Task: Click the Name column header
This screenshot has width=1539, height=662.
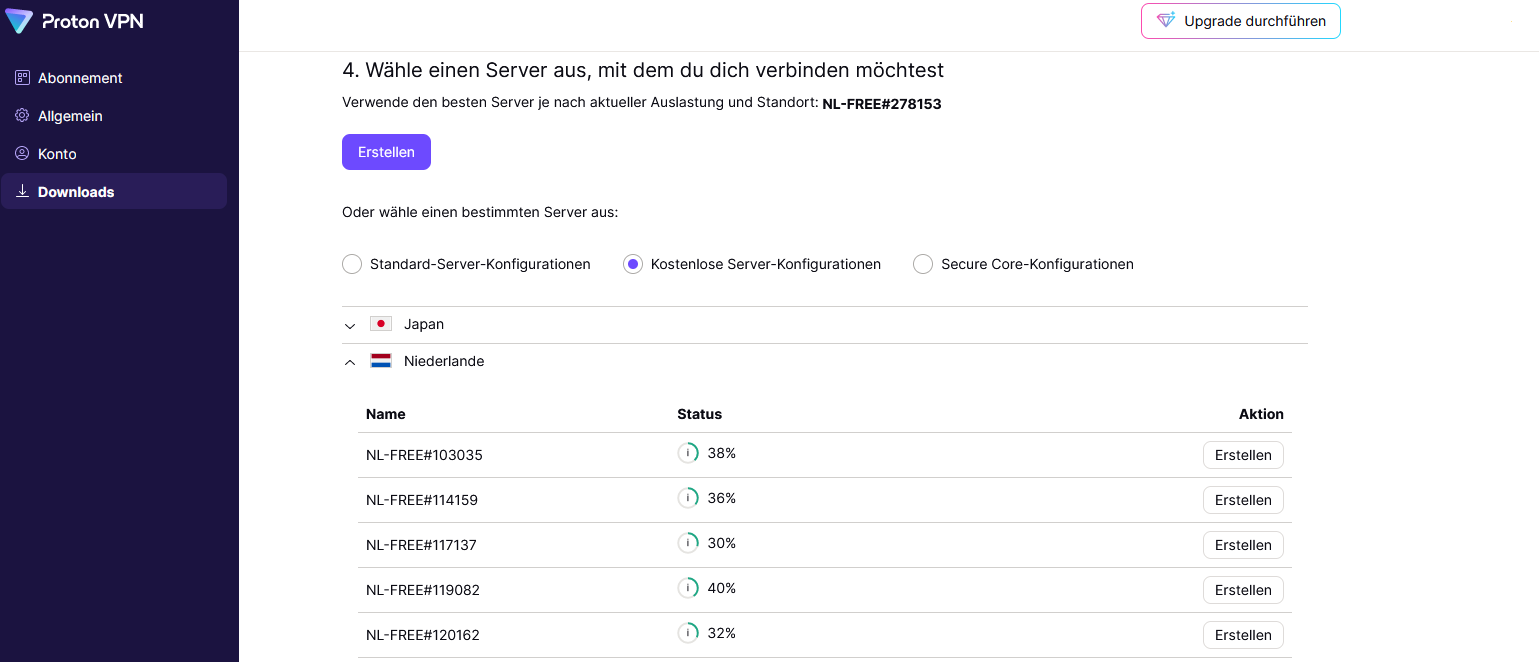Action: point(386,414)
